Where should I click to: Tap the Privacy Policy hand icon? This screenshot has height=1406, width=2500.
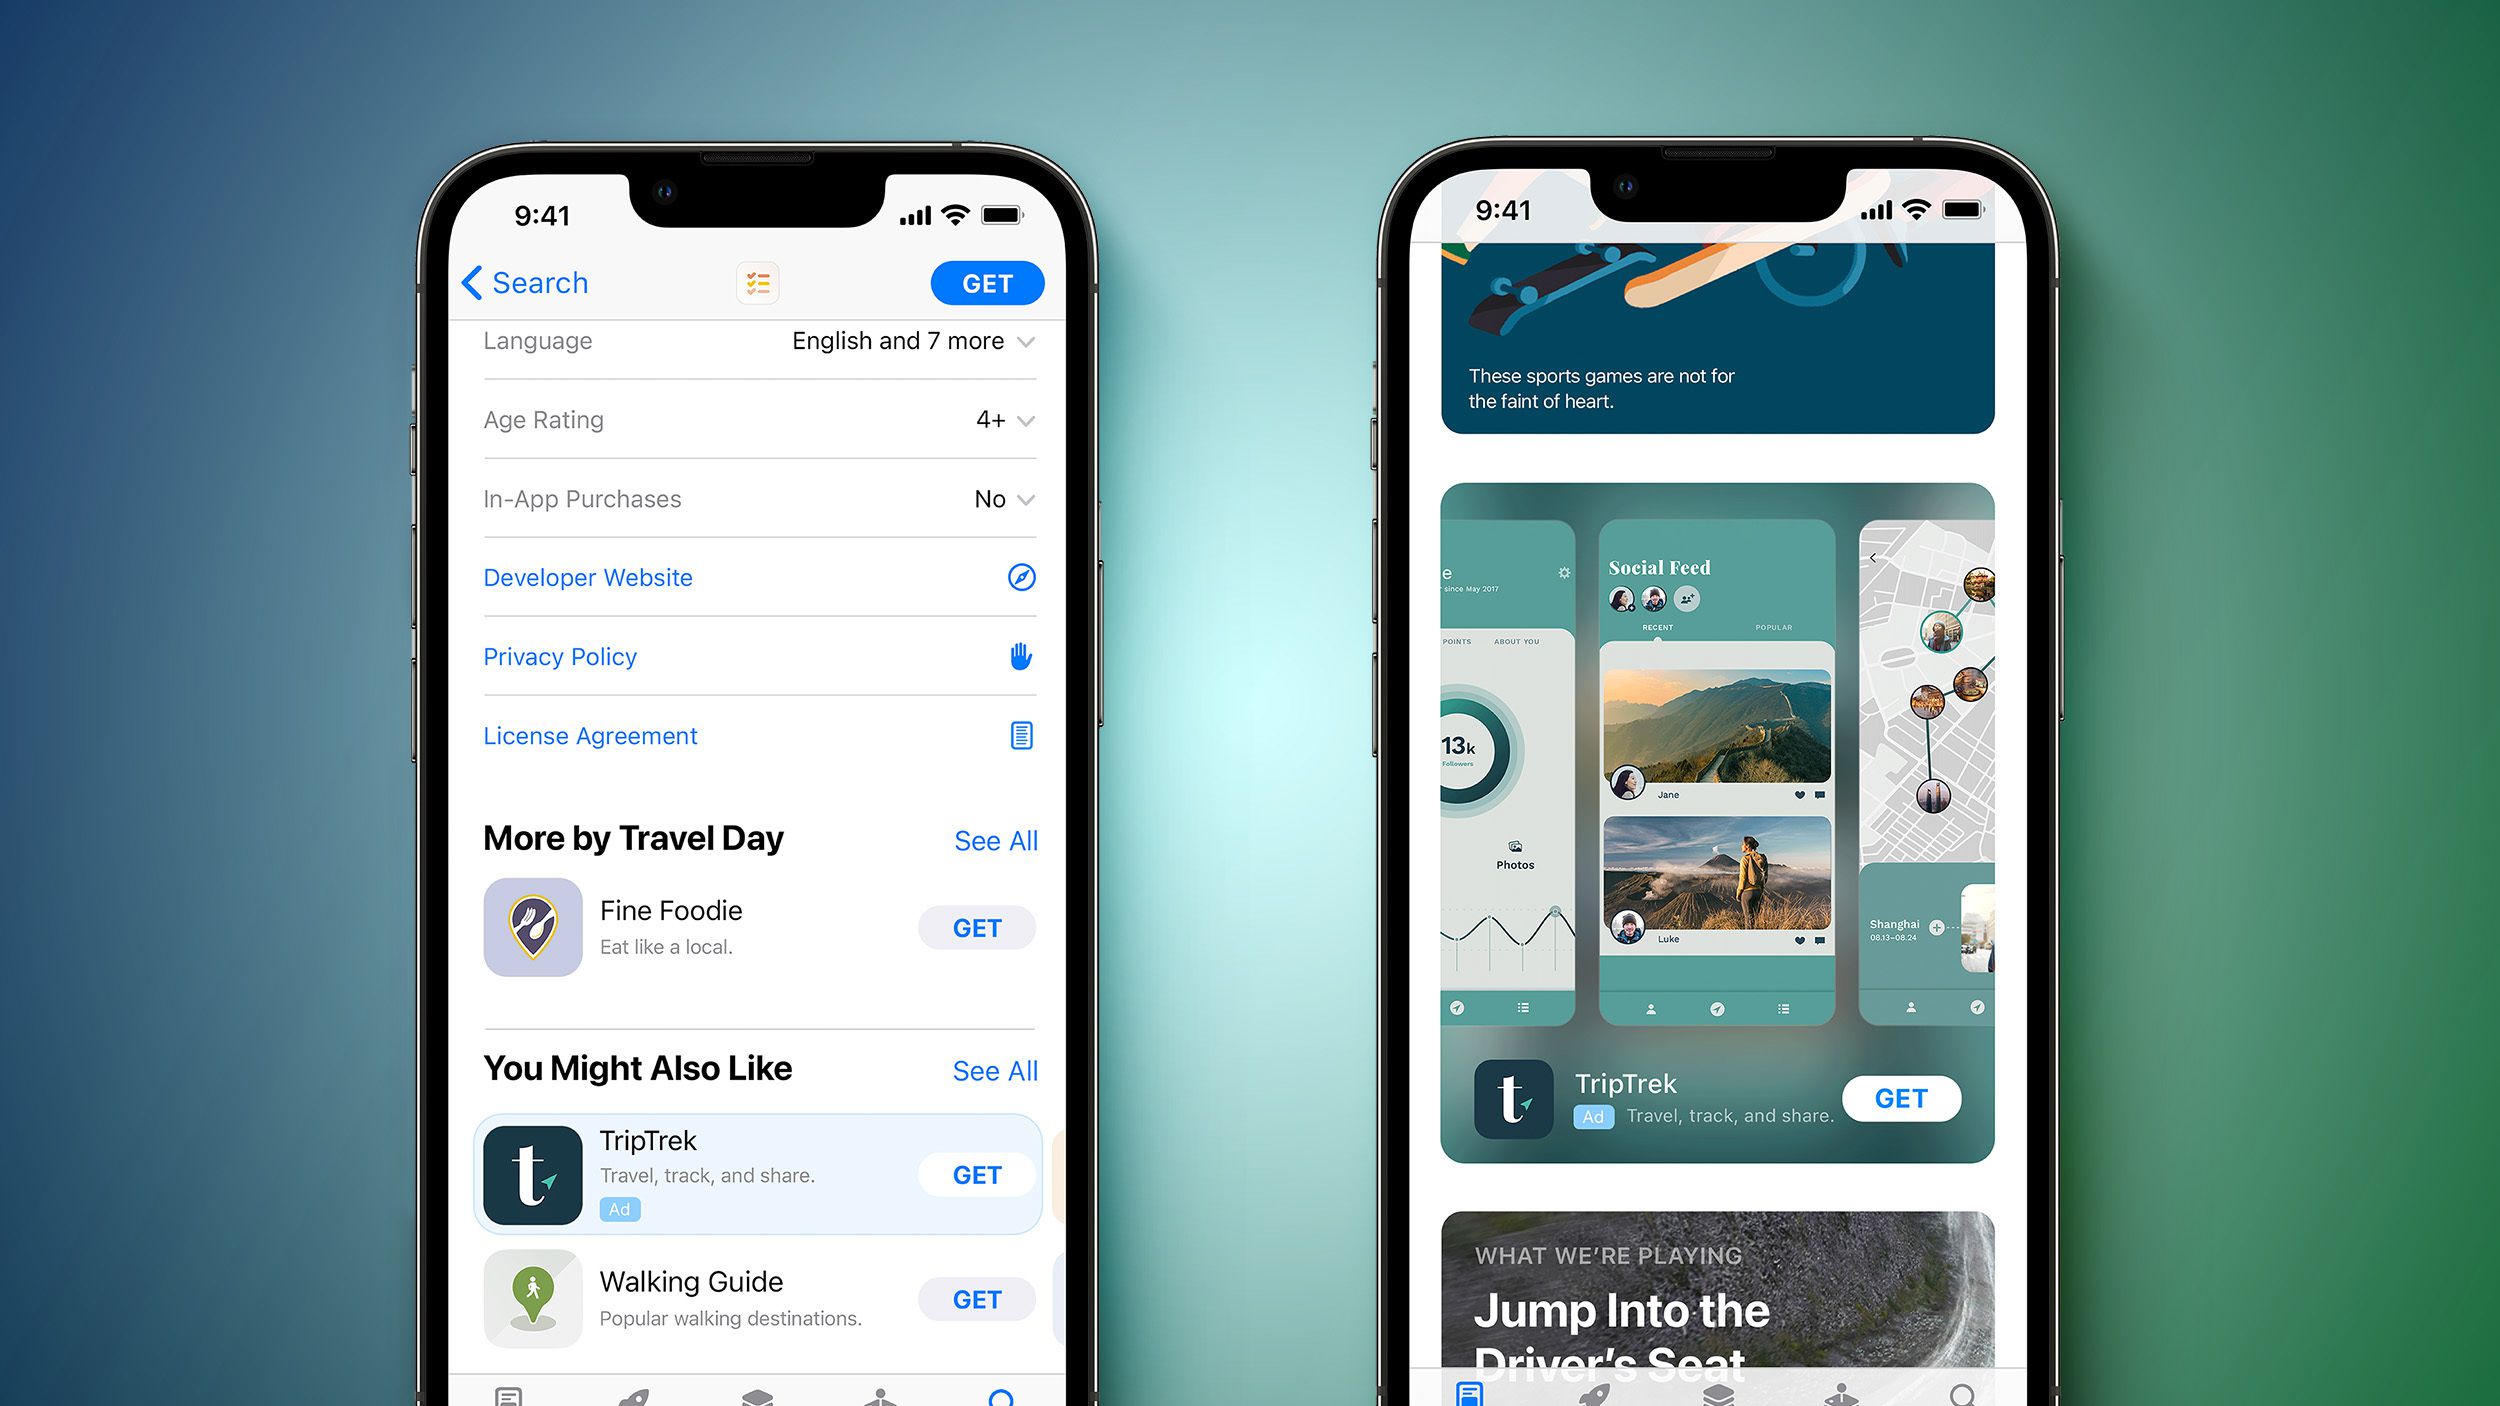pos(1018,656)
